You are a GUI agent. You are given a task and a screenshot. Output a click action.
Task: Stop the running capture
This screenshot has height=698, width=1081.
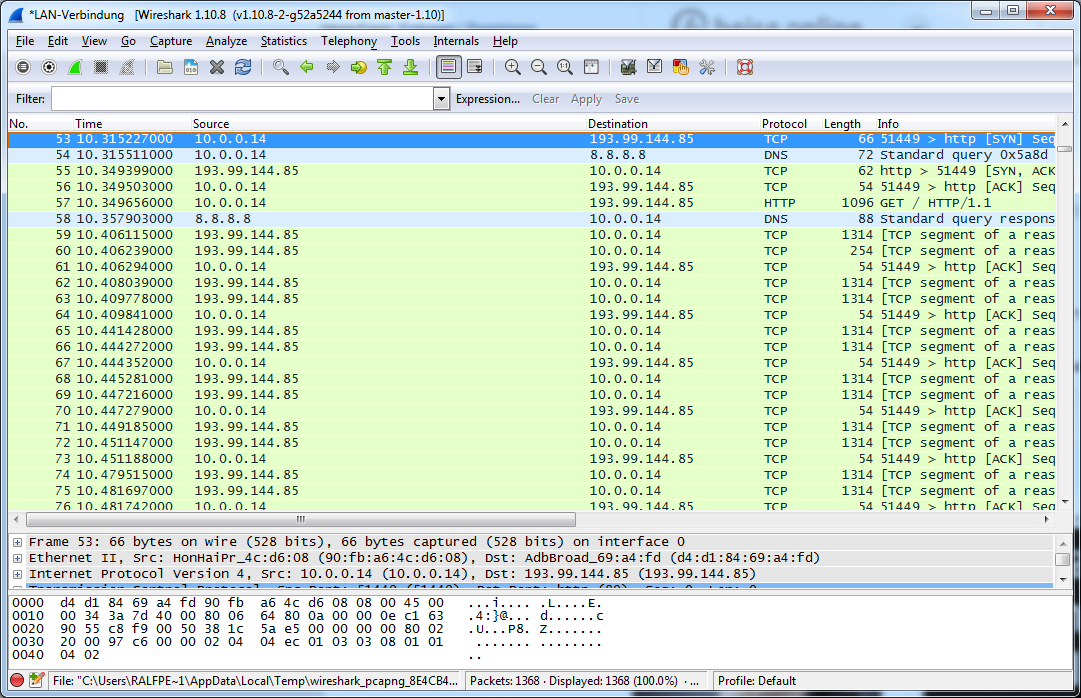point(101,67)
